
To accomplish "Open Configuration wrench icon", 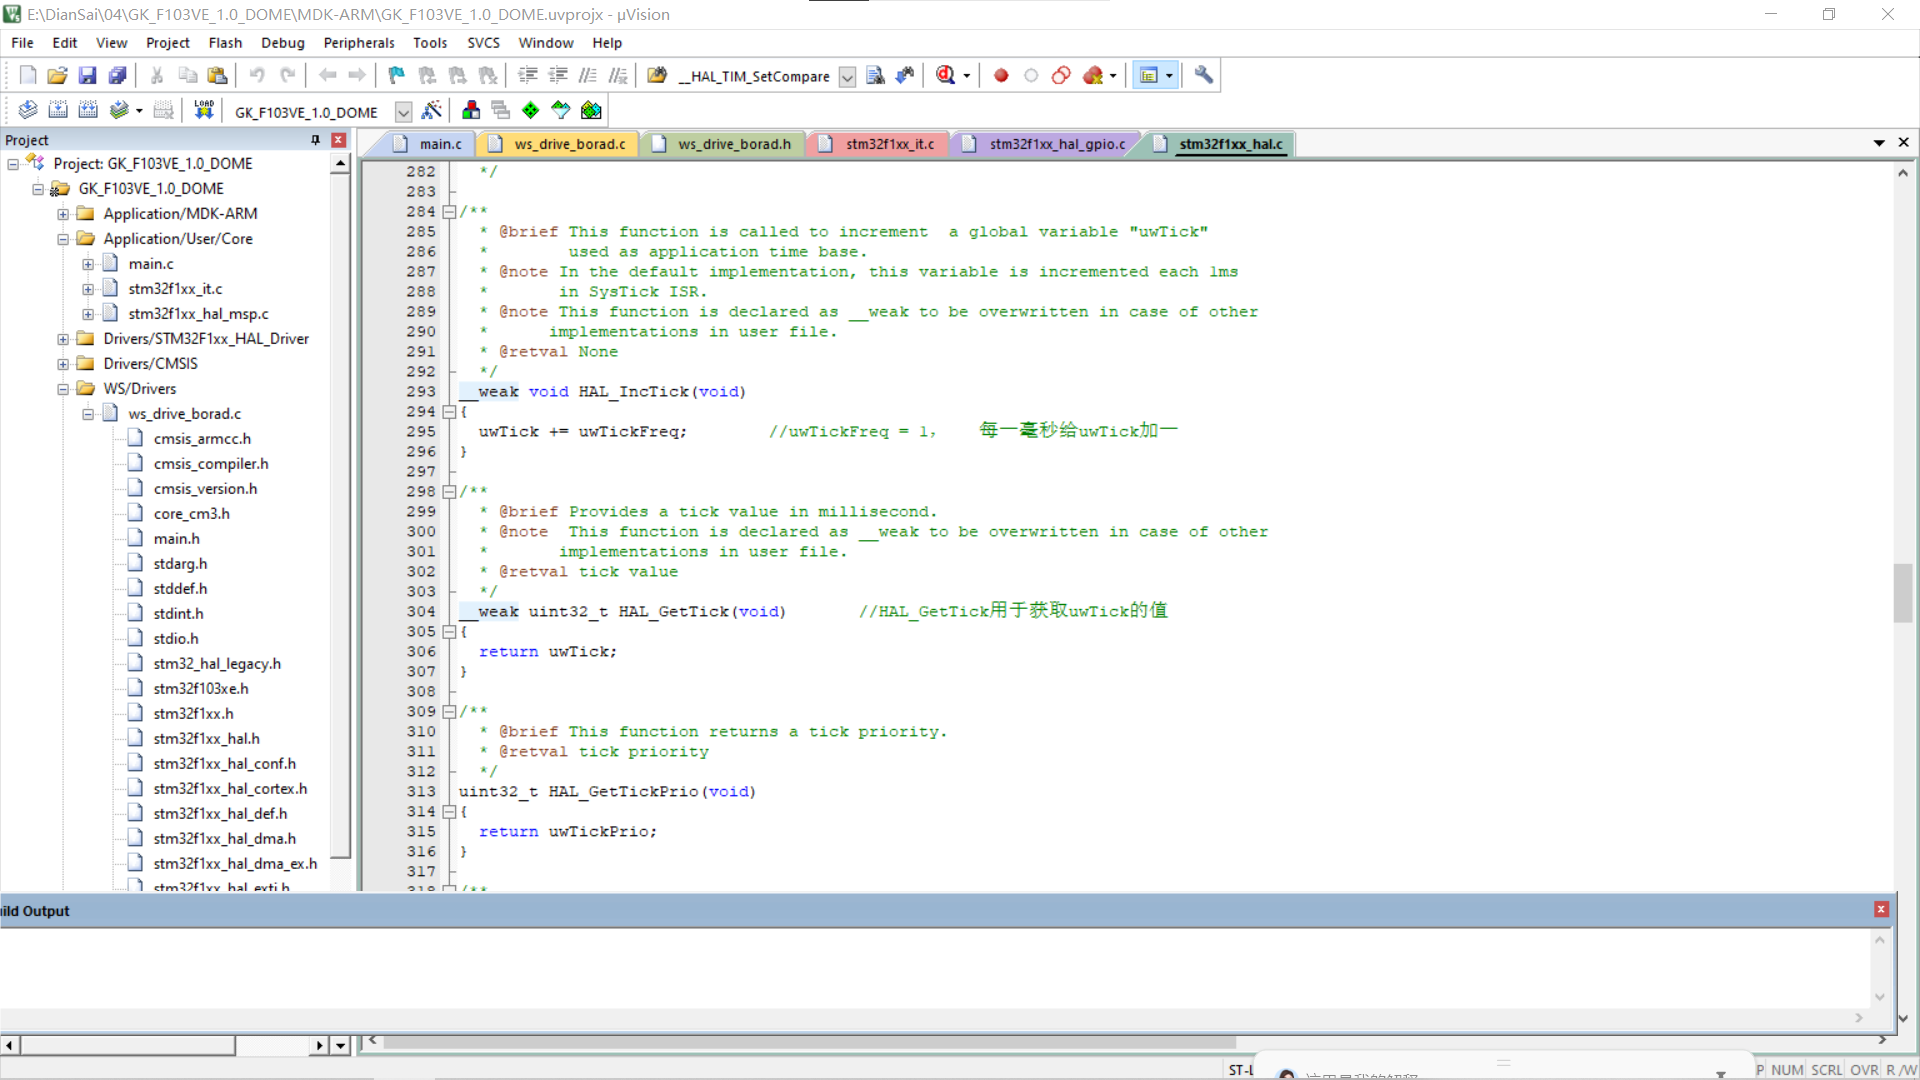I will click(x=1204, y=75).
